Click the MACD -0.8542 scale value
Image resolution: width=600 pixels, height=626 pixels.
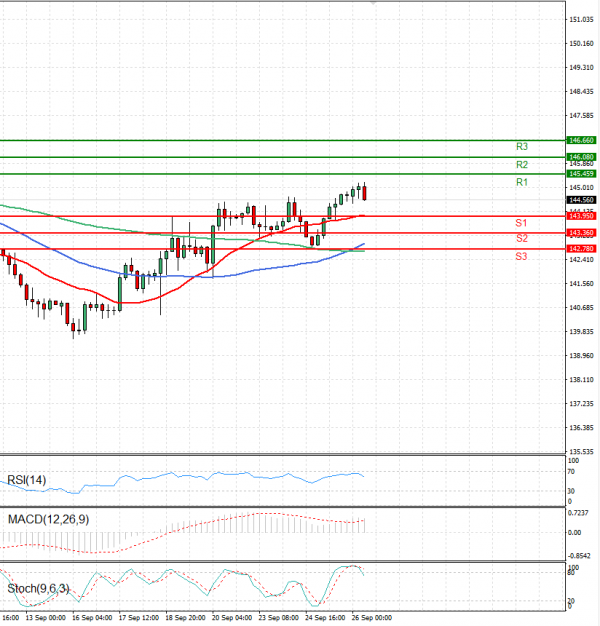pos(578,556)
